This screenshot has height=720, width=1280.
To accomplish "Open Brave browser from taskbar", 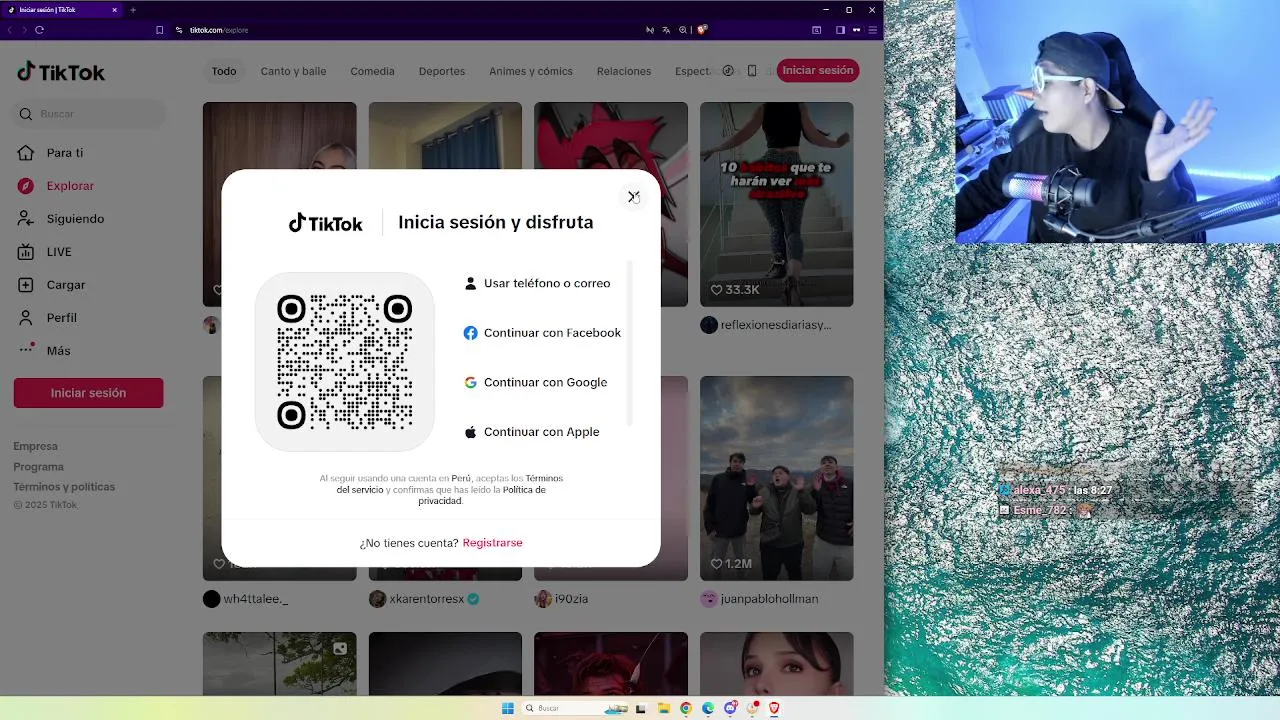I will point(774,708).
